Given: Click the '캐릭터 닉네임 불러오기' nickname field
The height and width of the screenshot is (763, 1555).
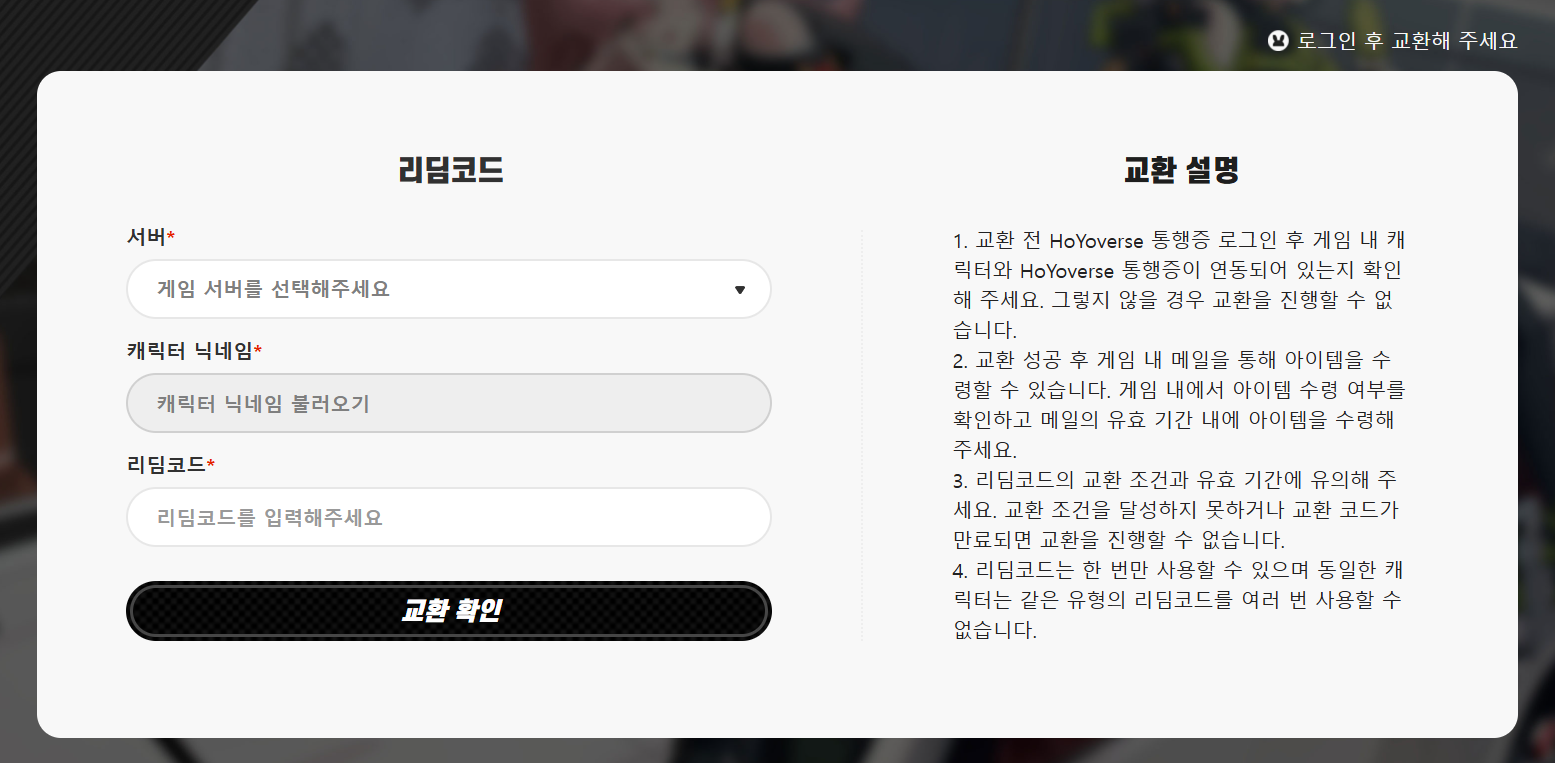Looking at the screenshot, I should (x=449, y=403).
